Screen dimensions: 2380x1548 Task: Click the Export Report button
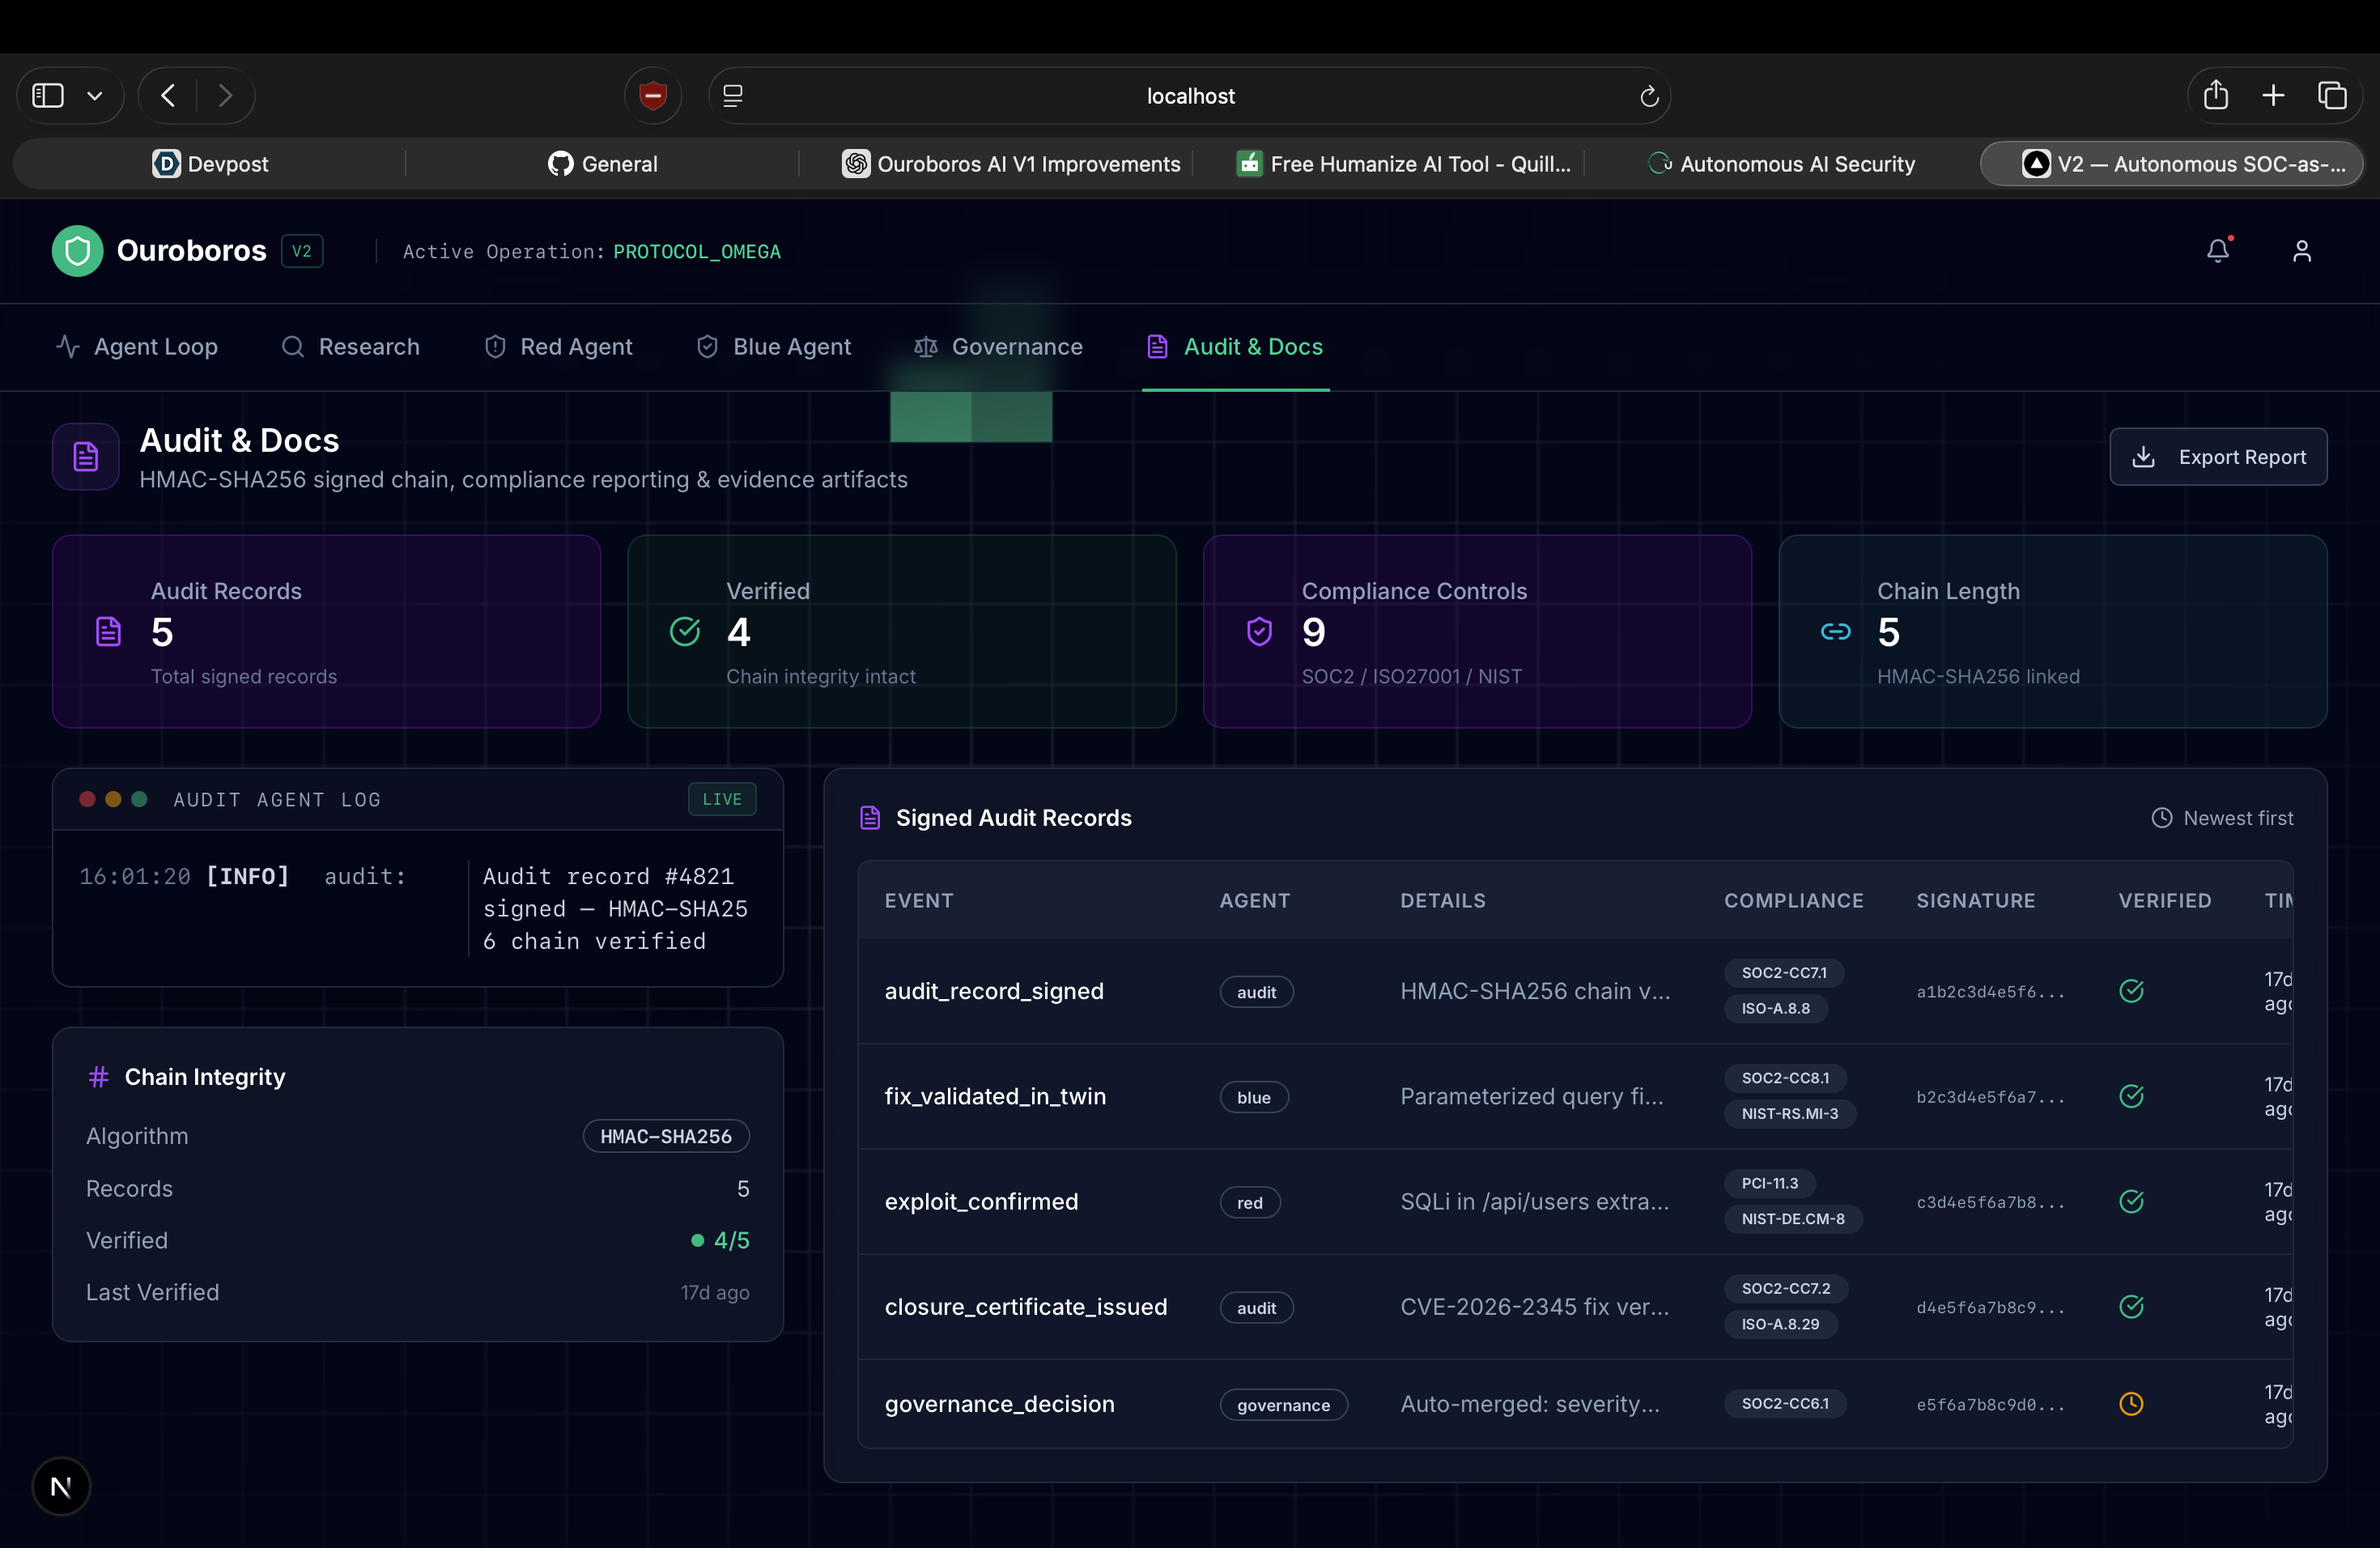(x=2217, y=457)
